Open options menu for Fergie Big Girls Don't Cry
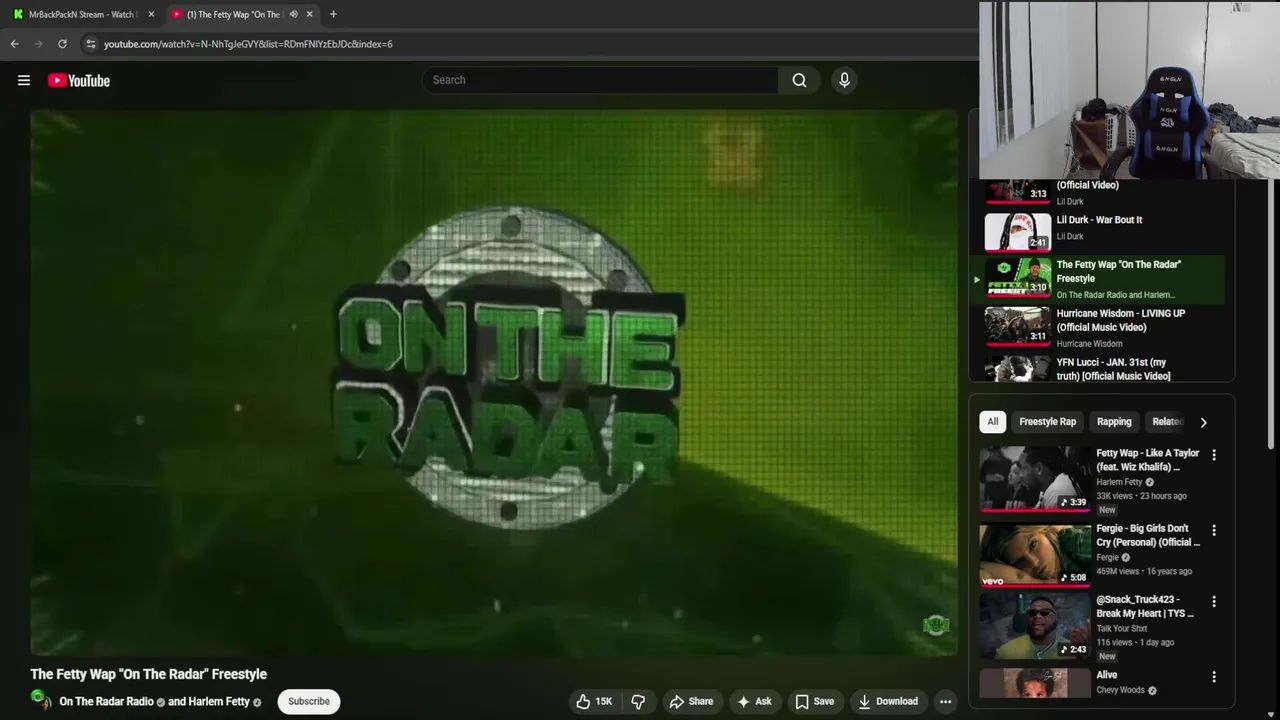 pyautogui.click(x=1214, y=530)
